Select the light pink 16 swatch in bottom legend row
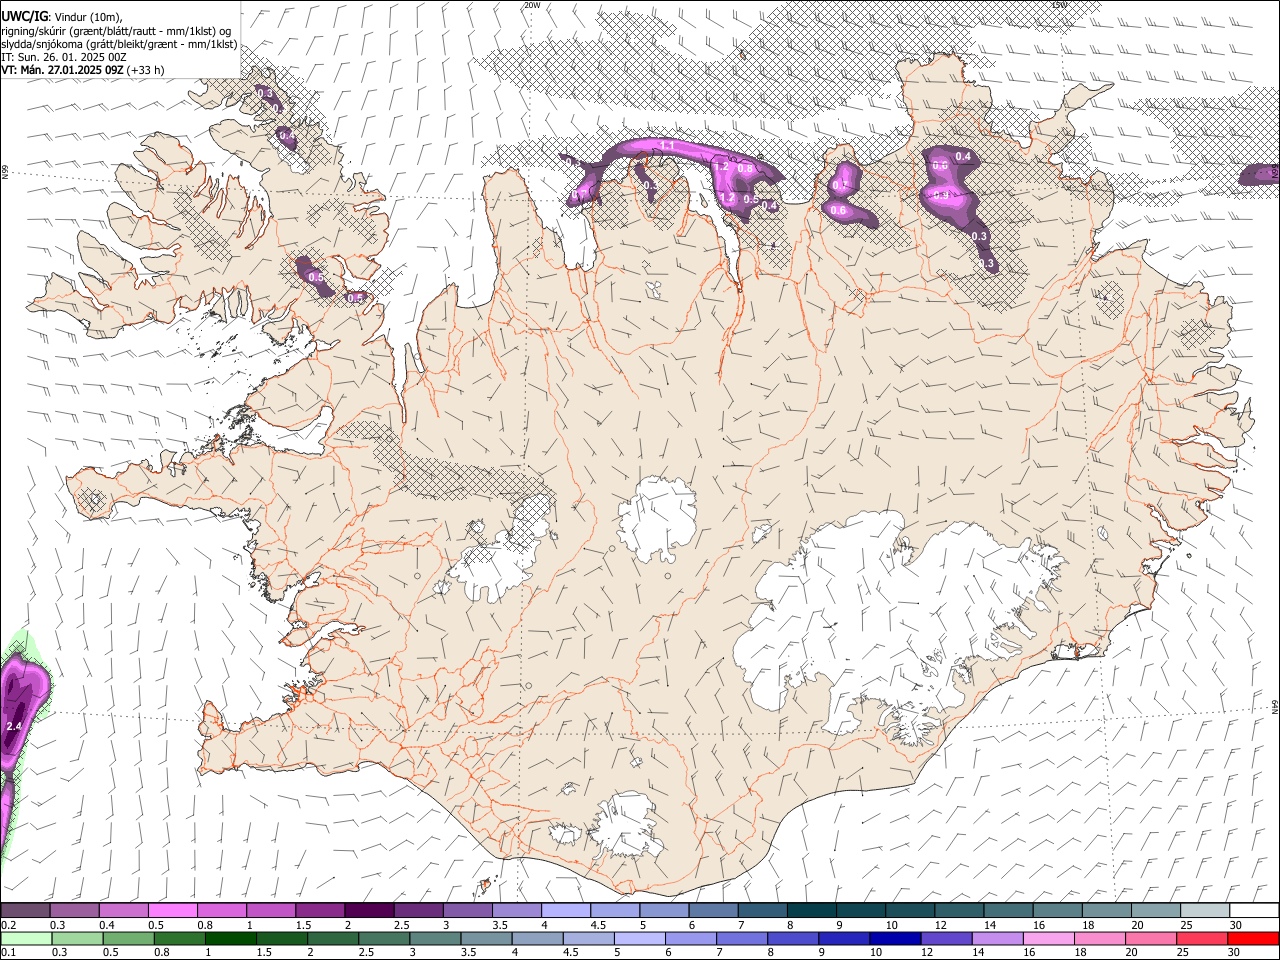The image size is (1280, 960). point(1049,939)
